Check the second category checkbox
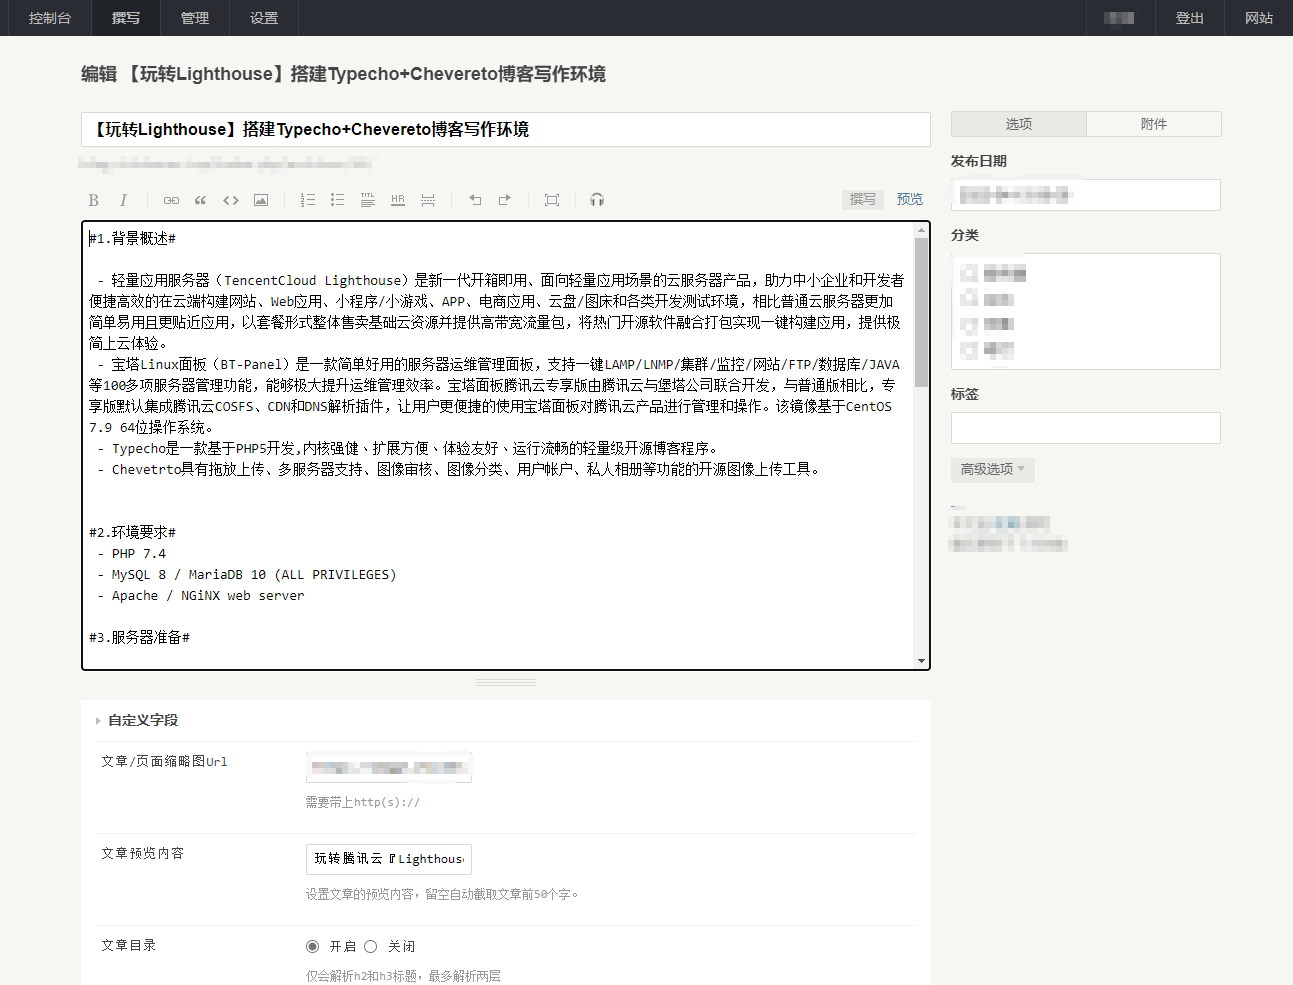Viewport: 1293px width, 985px height. [968, 299]
